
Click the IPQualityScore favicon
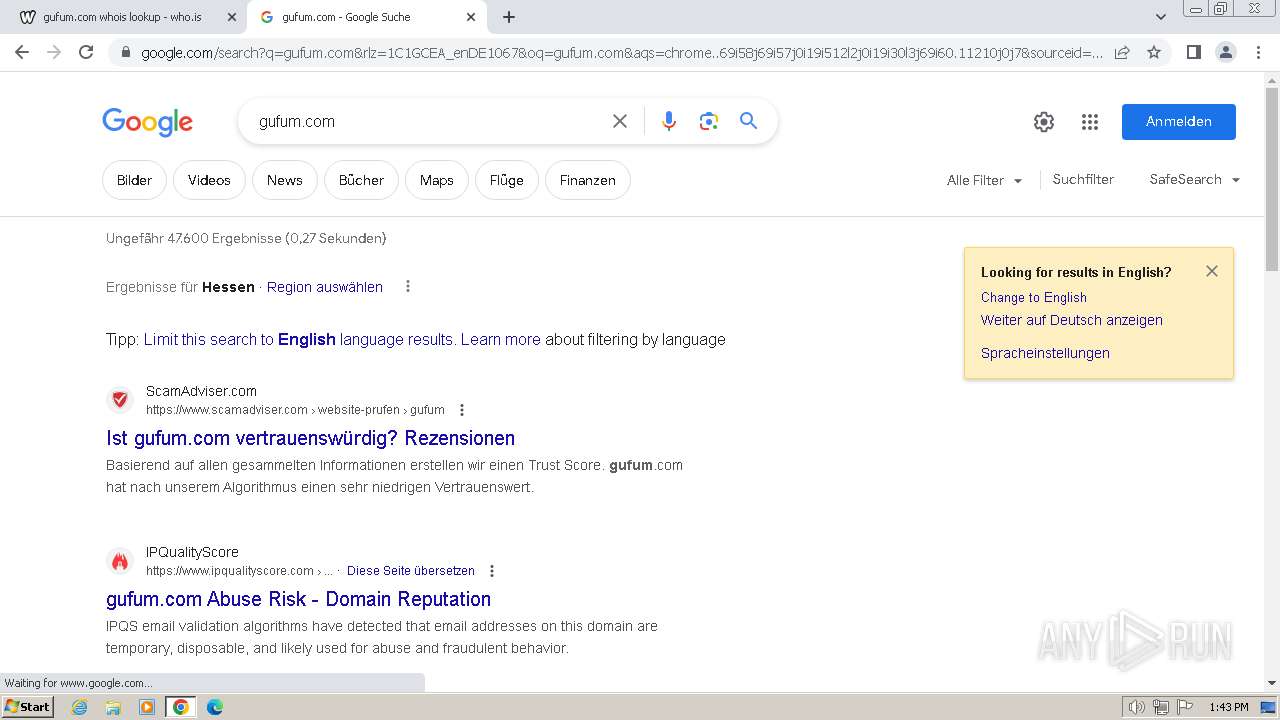click(120, 561)
